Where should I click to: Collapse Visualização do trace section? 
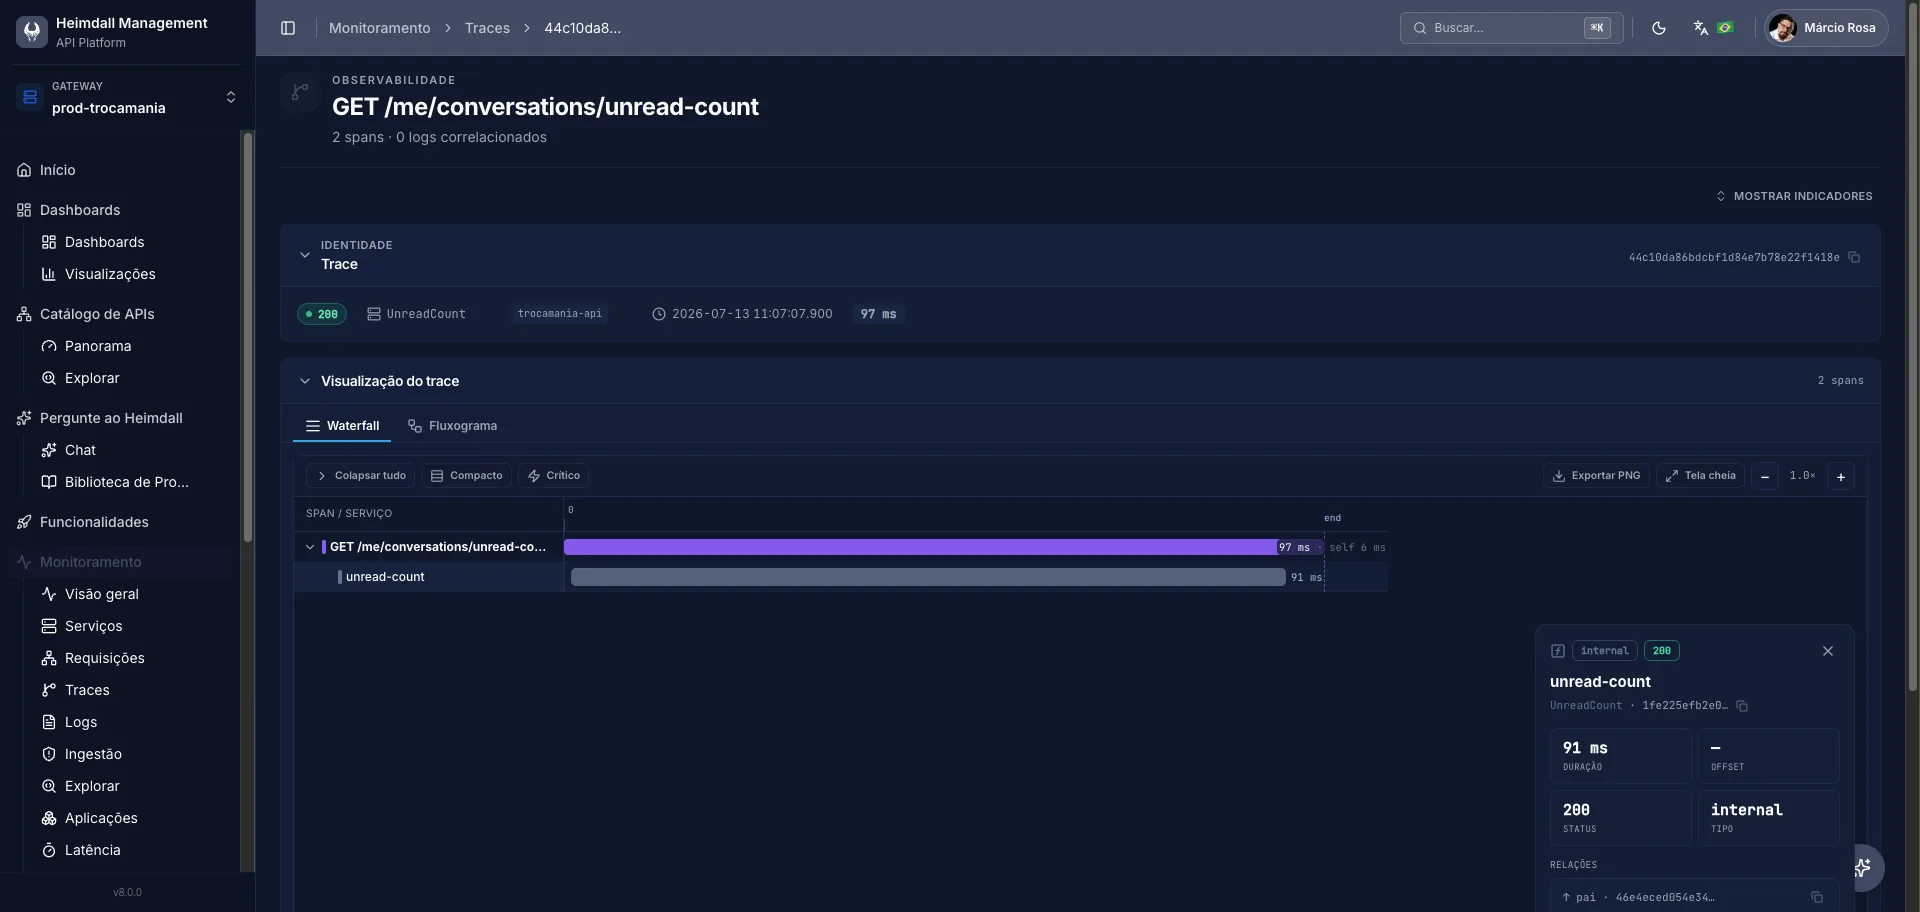305,381
